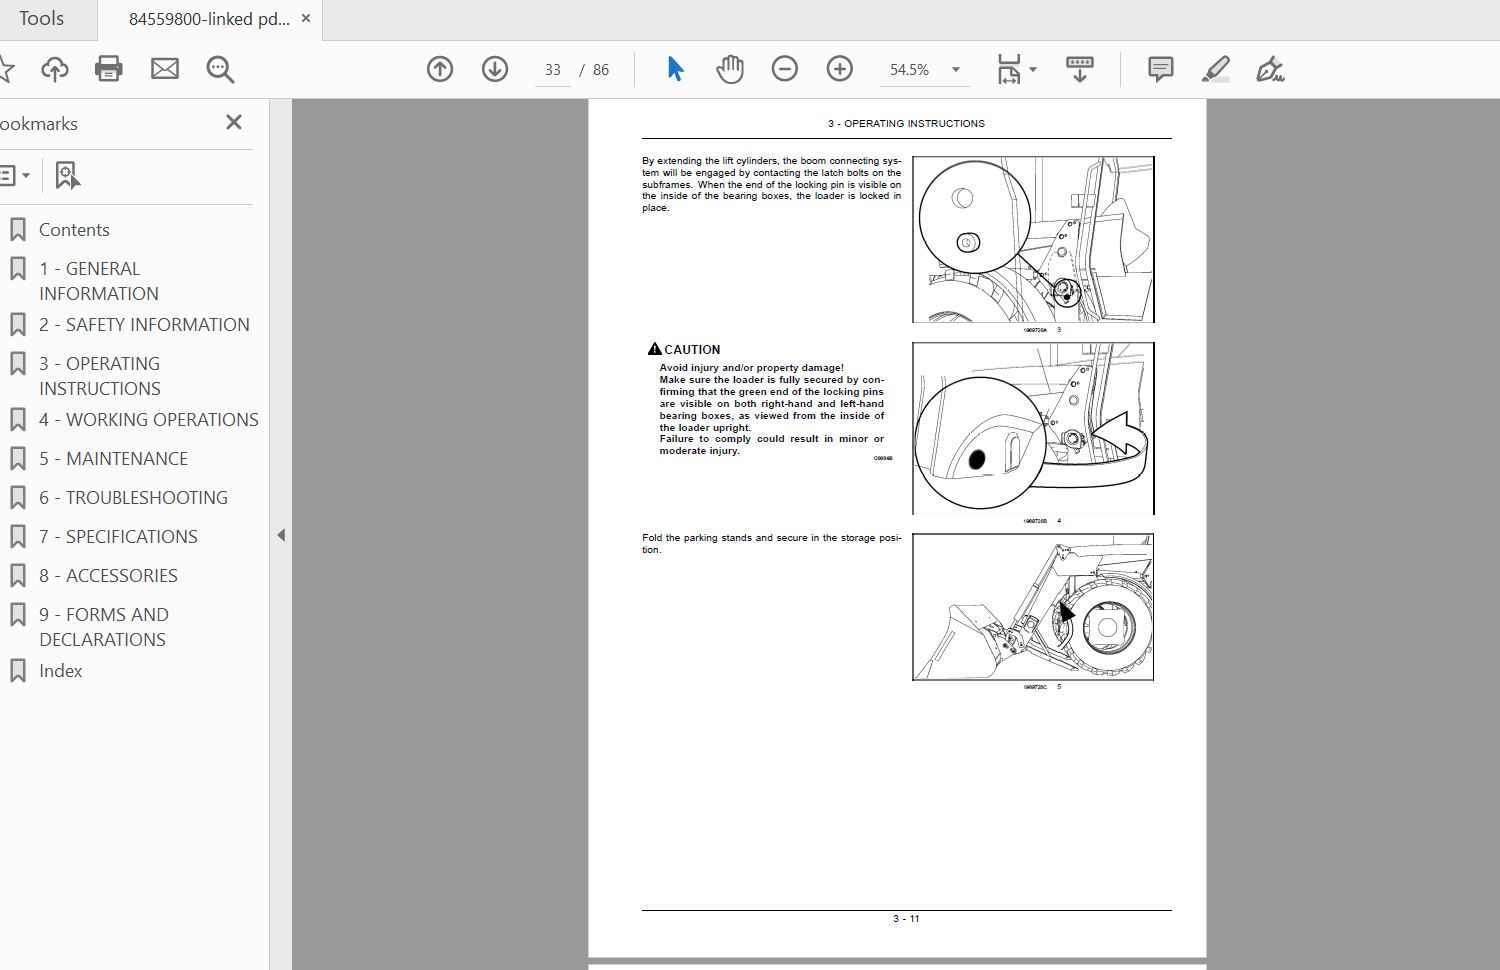The width and height of the screenshot is (1500, 970).
Task: Zoom out with the minus icon
Action: click(785, 69)
